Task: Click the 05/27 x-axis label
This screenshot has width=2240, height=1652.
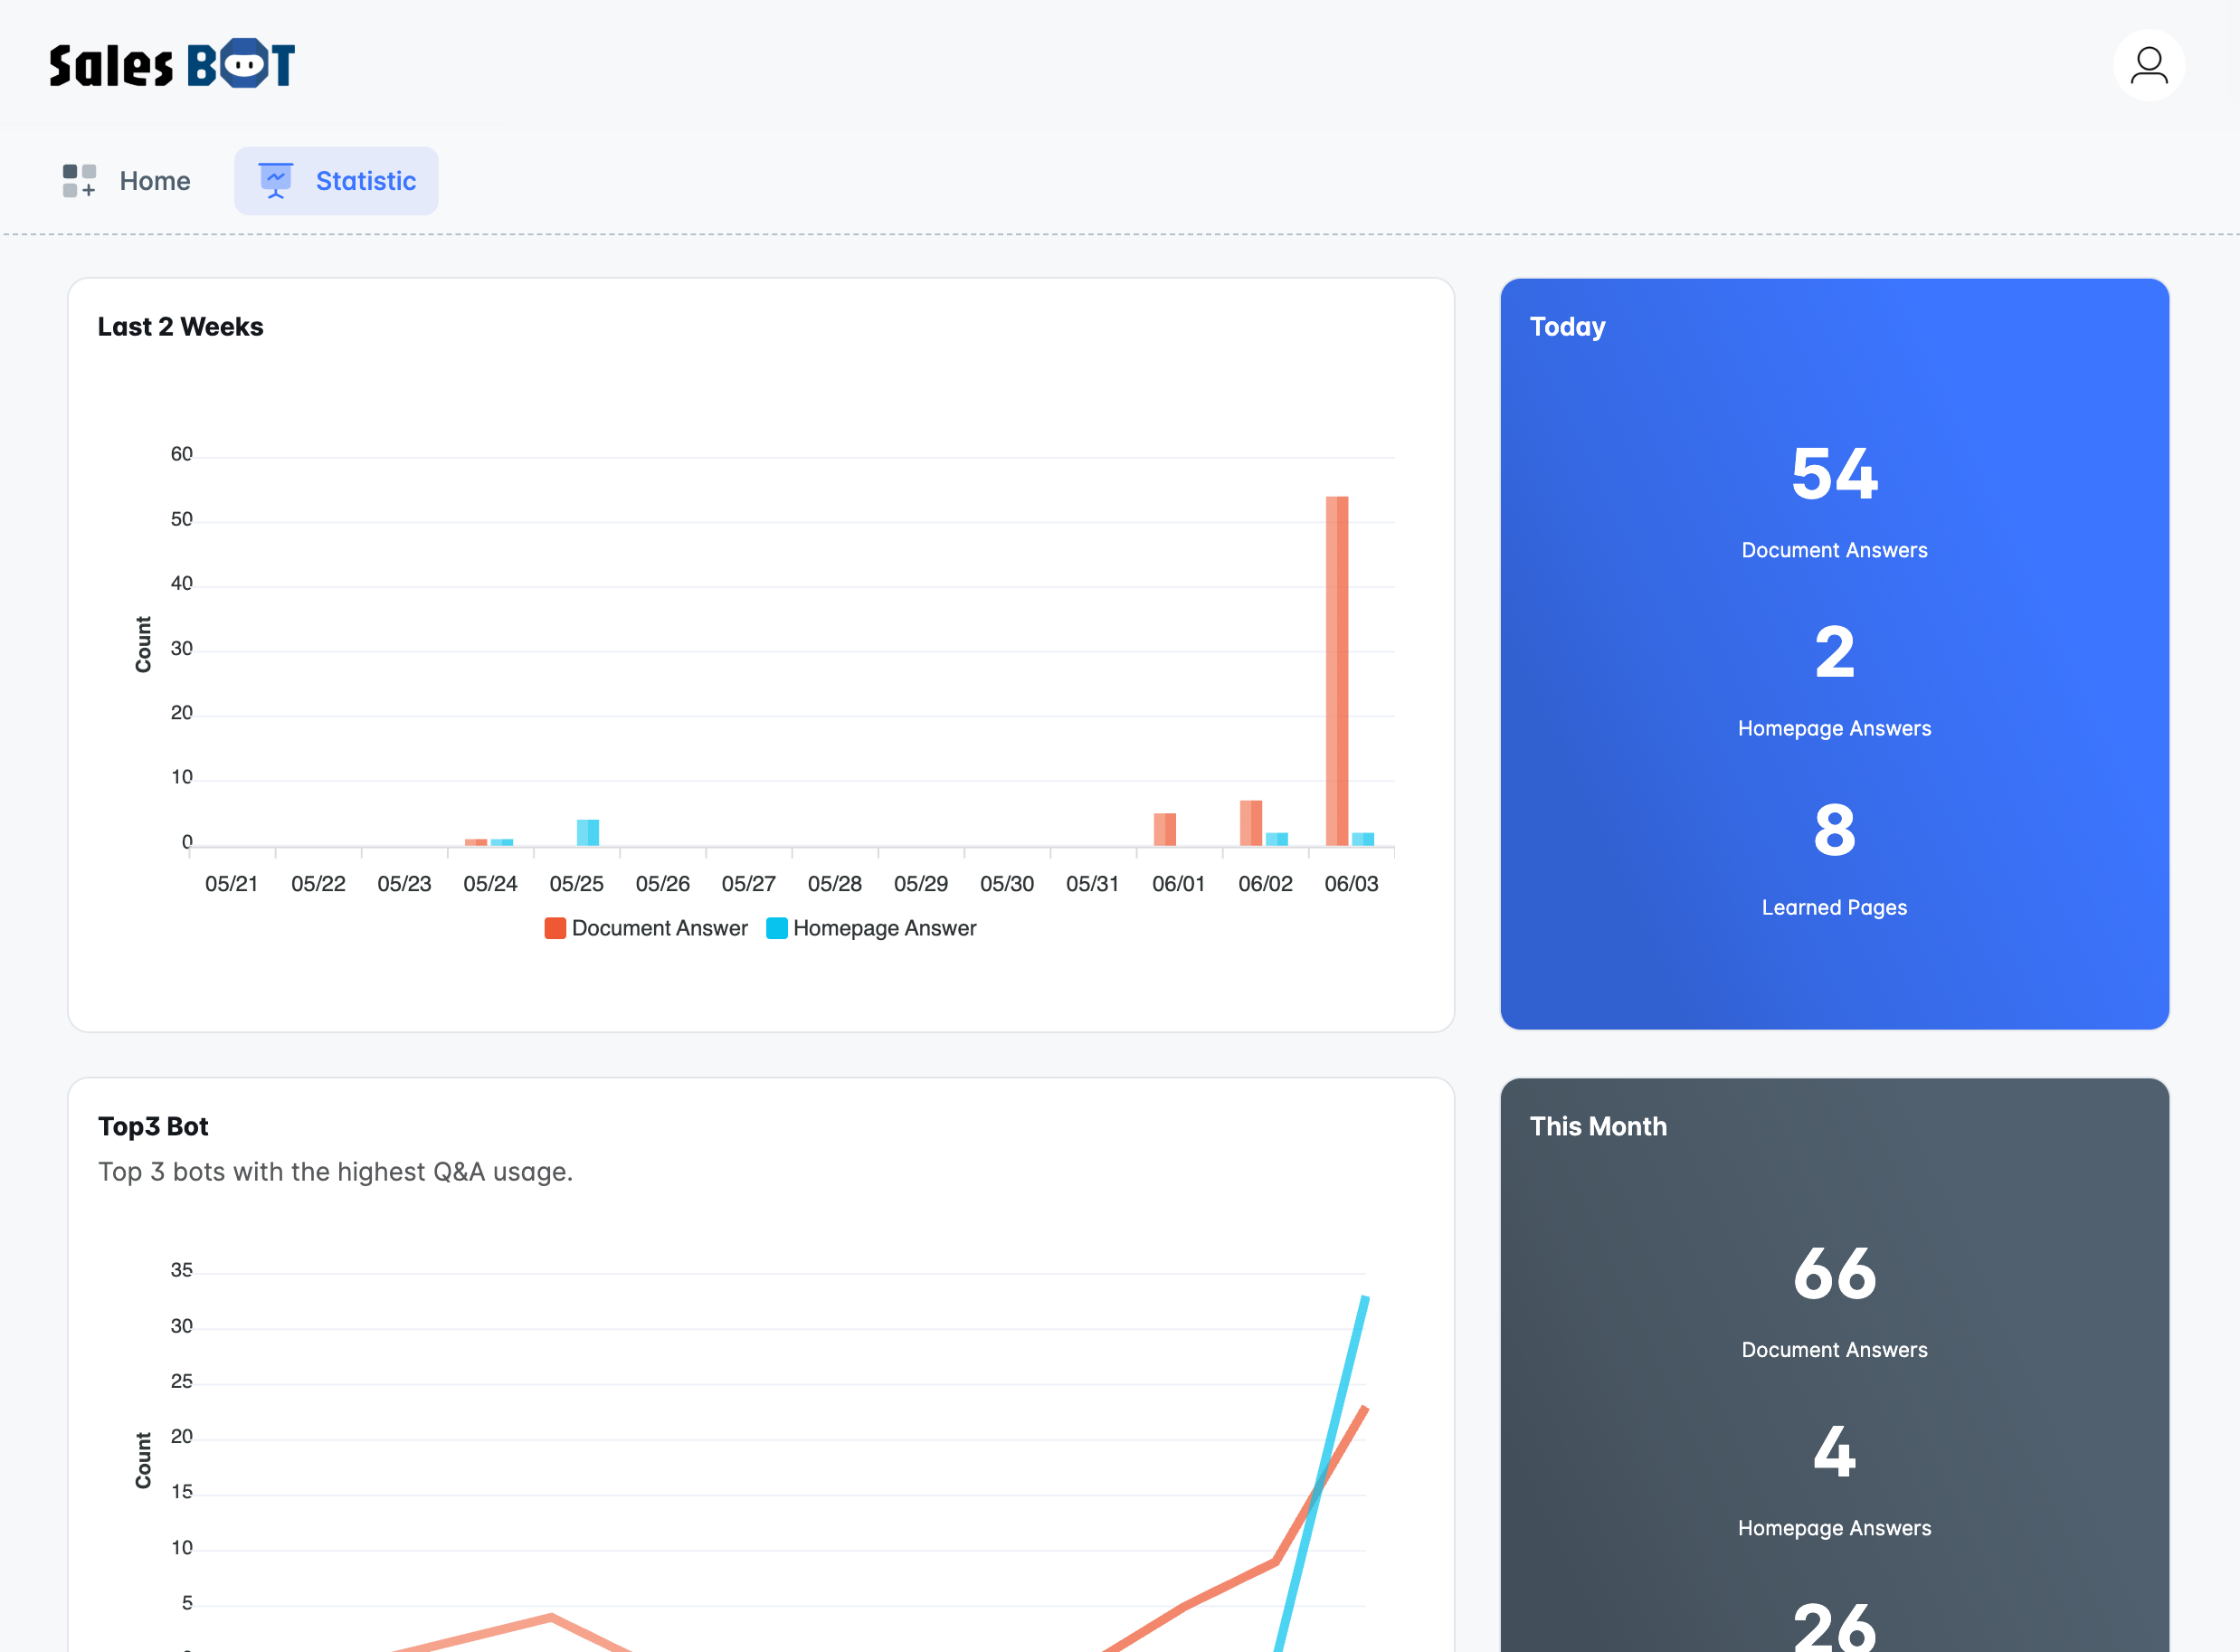Action: [748, 884]
